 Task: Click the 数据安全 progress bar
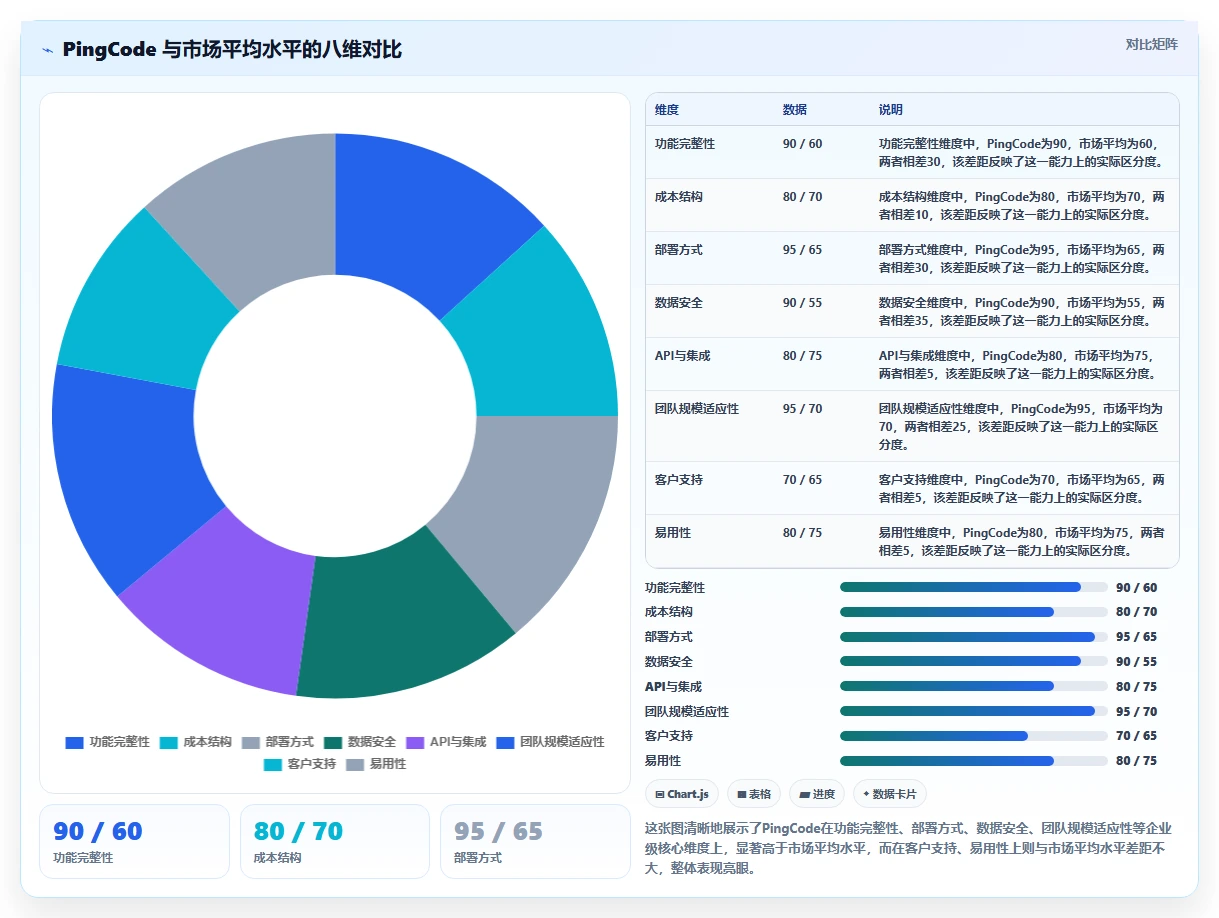pyautogui.click(x=974, y=662)
